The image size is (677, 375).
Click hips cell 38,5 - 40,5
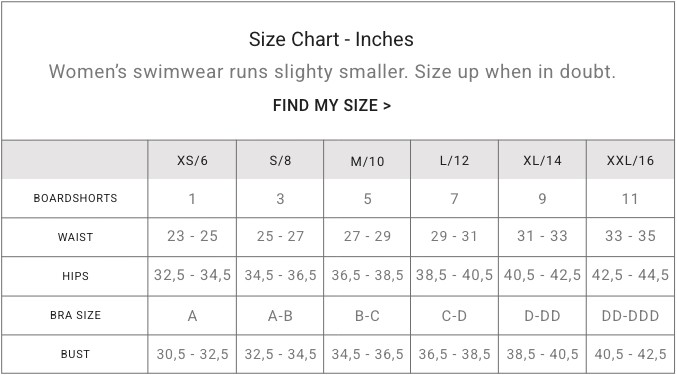[454, 275]
